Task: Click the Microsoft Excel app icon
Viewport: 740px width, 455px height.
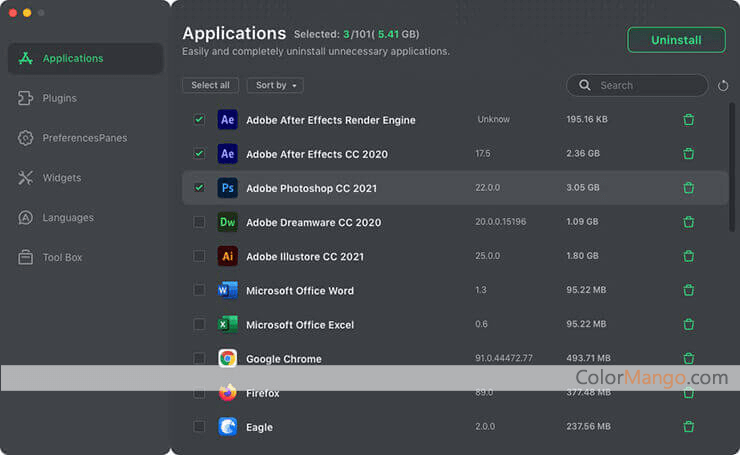Action: pos(228,324)
